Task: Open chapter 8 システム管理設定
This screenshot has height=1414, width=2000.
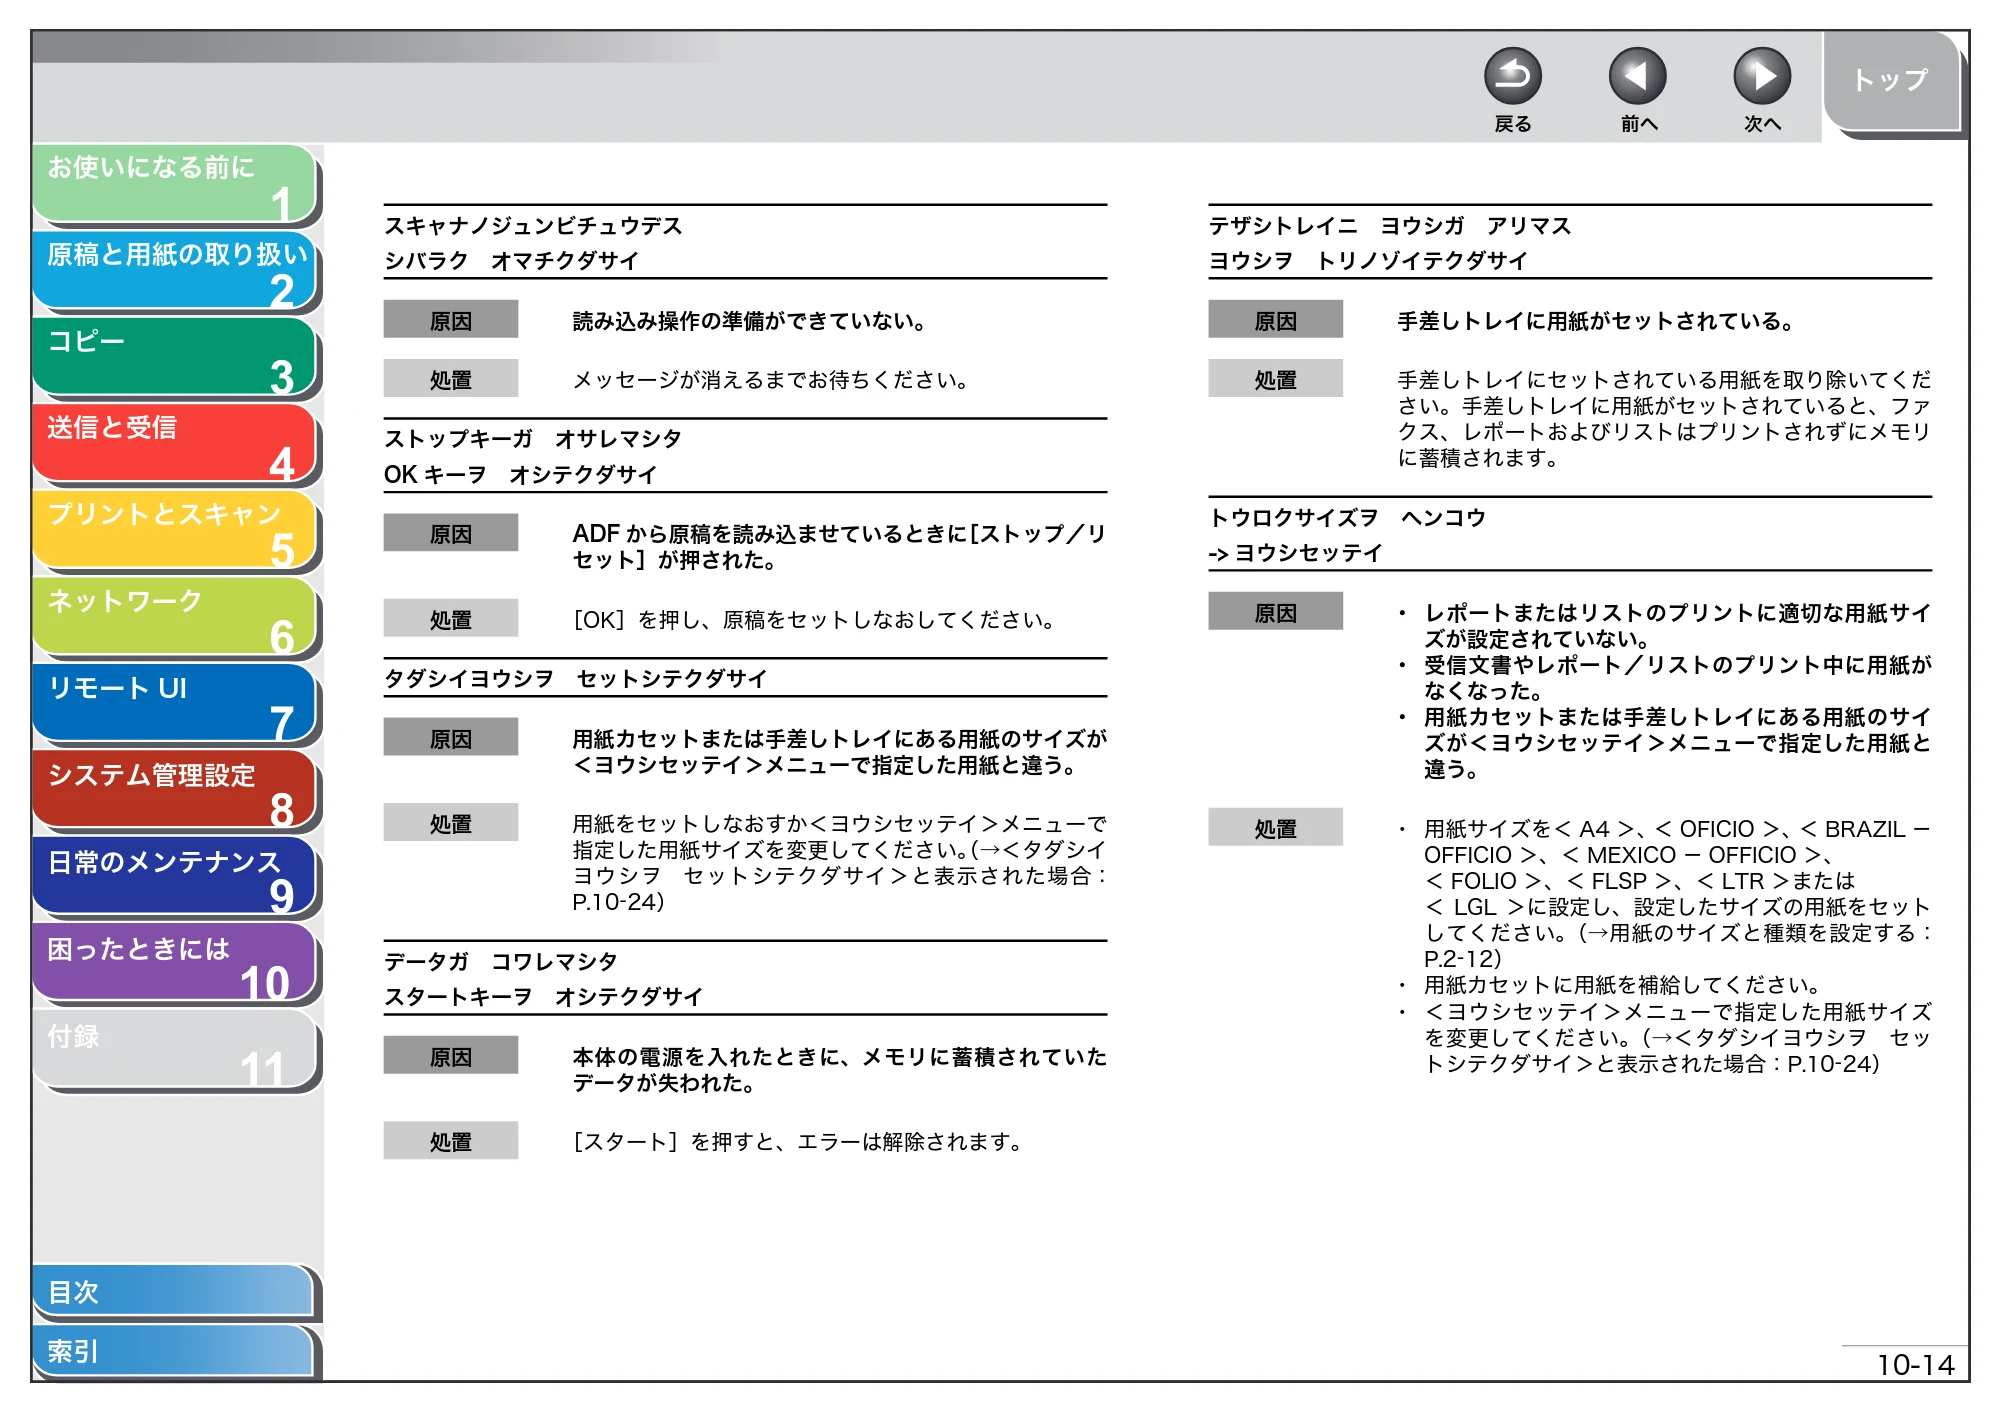Action: tap(175, 791)
